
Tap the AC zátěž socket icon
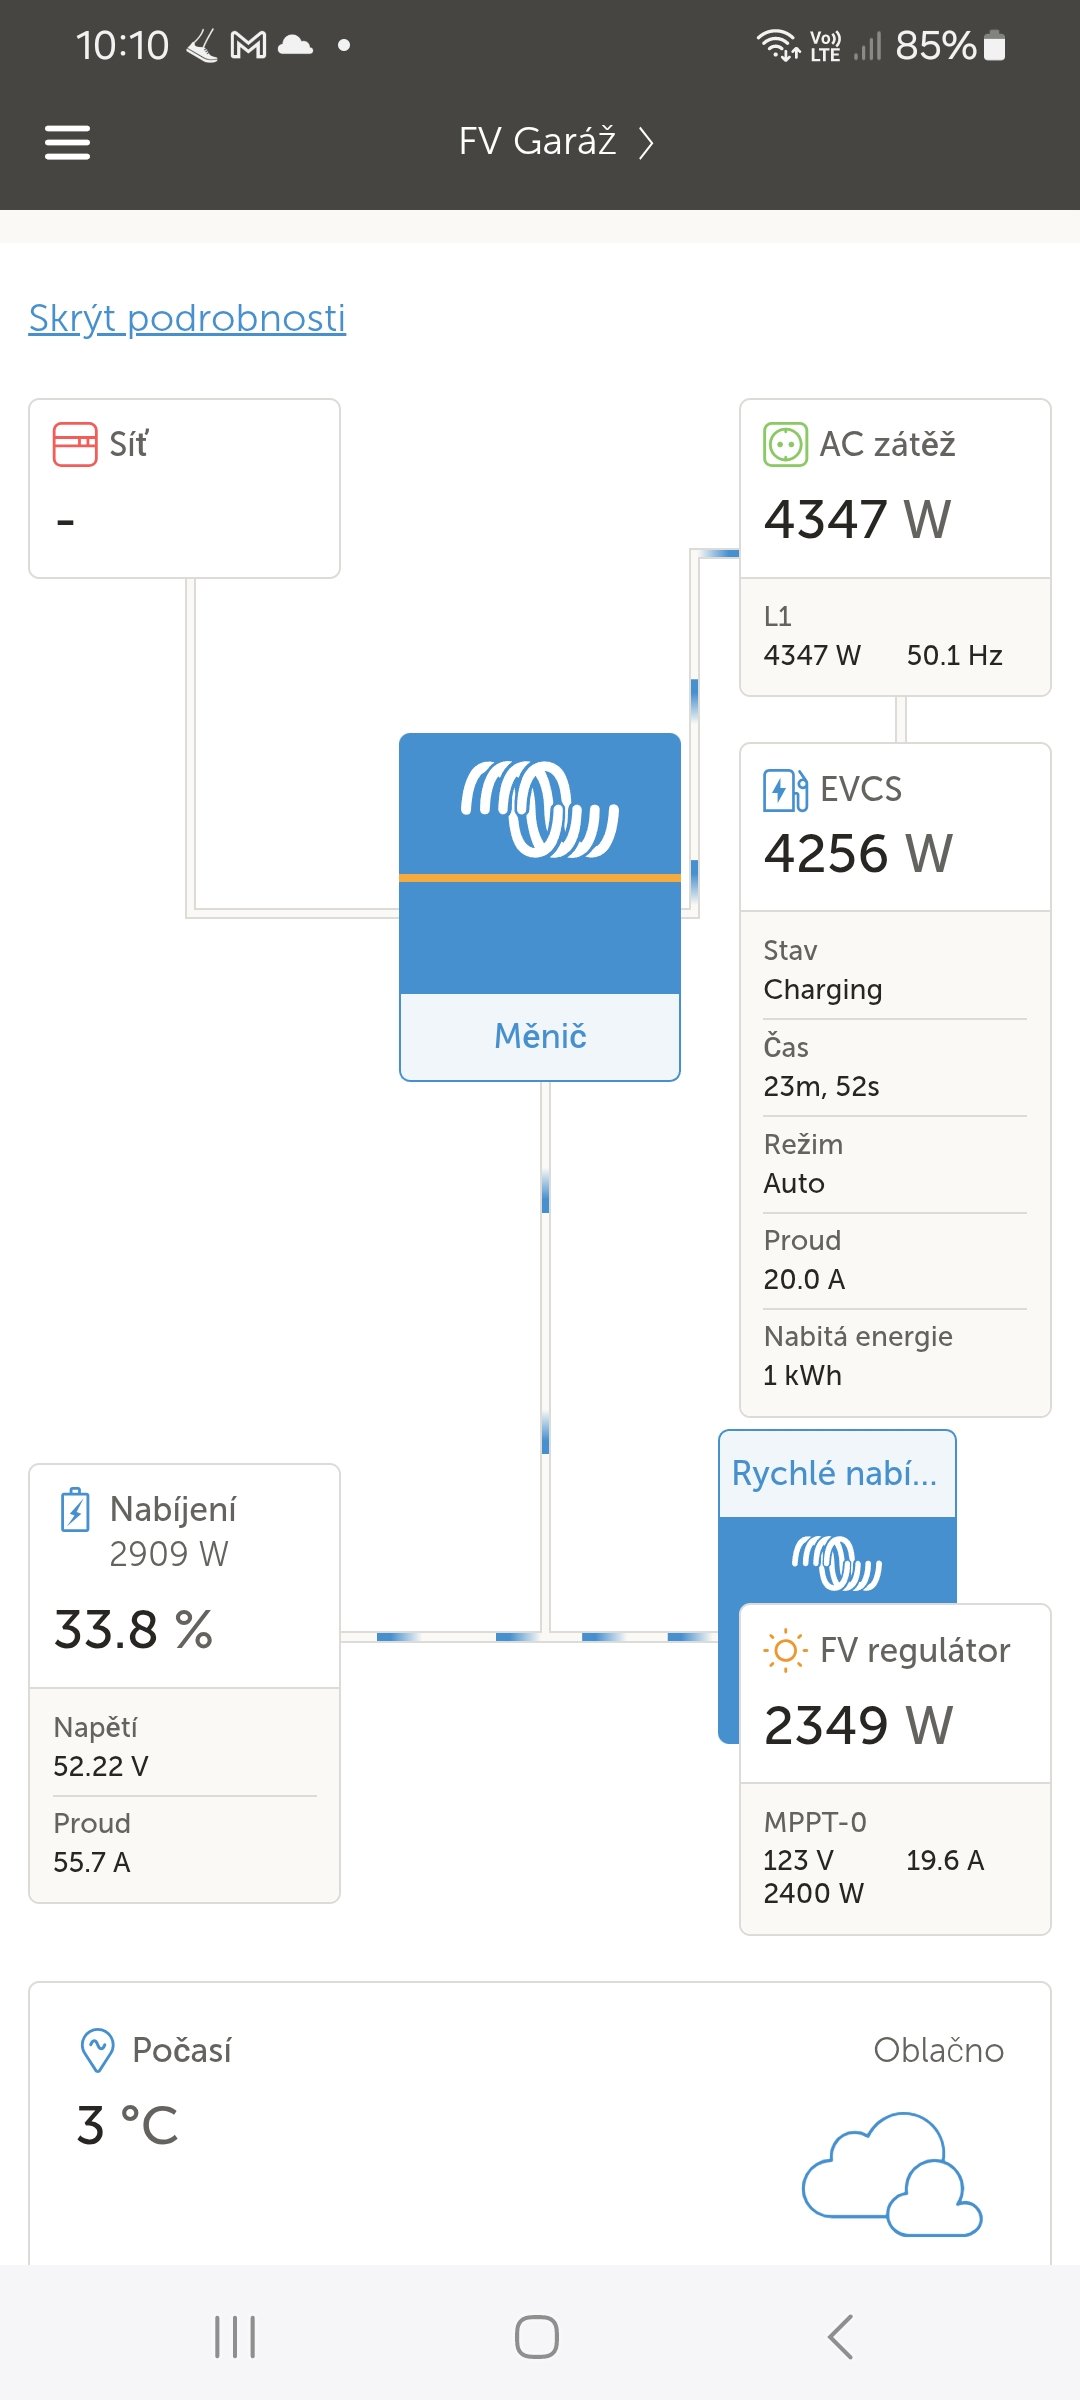coord(785,444)
